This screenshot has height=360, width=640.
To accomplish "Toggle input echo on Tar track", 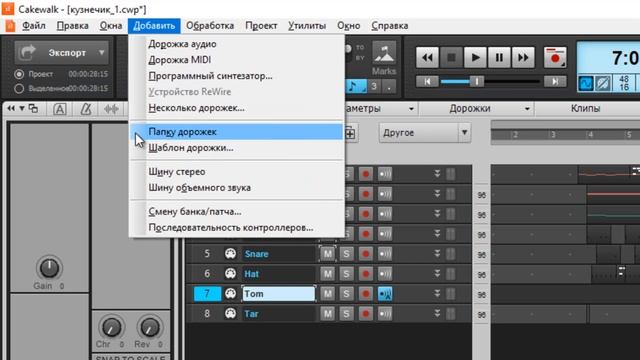I will click(x=385, y=314).
